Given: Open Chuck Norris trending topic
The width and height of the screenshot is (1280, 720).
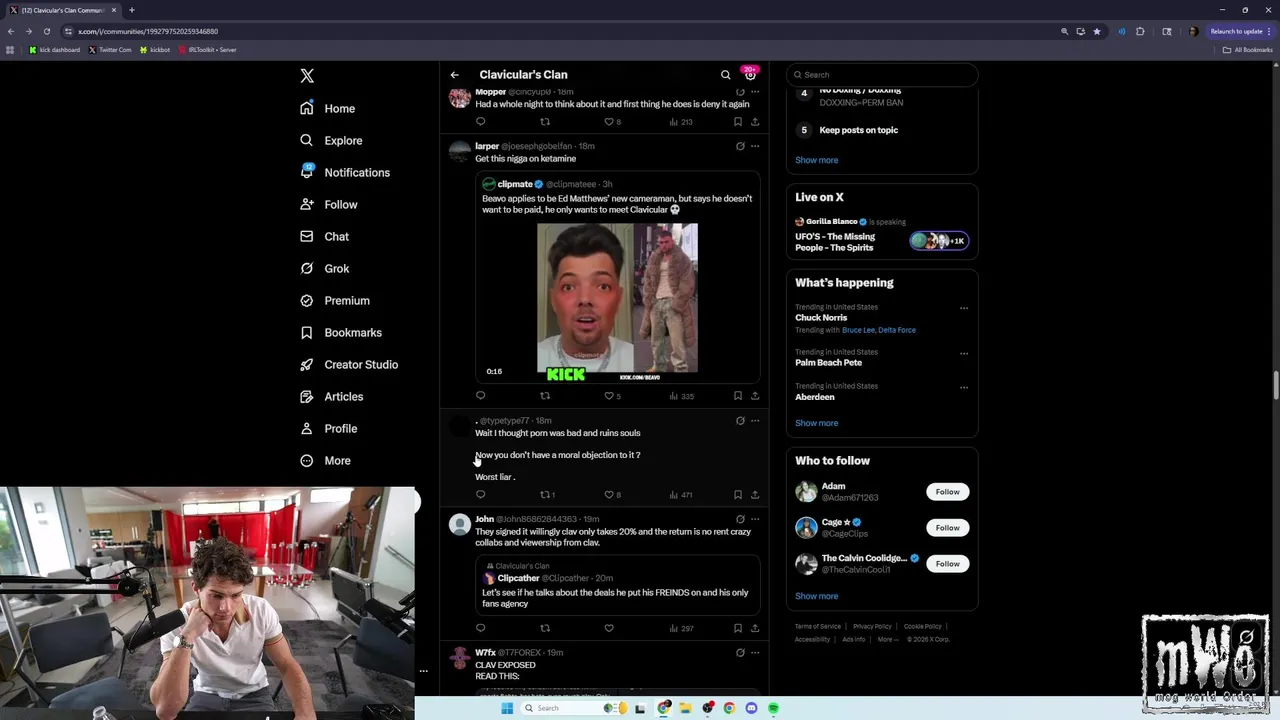Looking at the screenshot, I should coord(821,318).
